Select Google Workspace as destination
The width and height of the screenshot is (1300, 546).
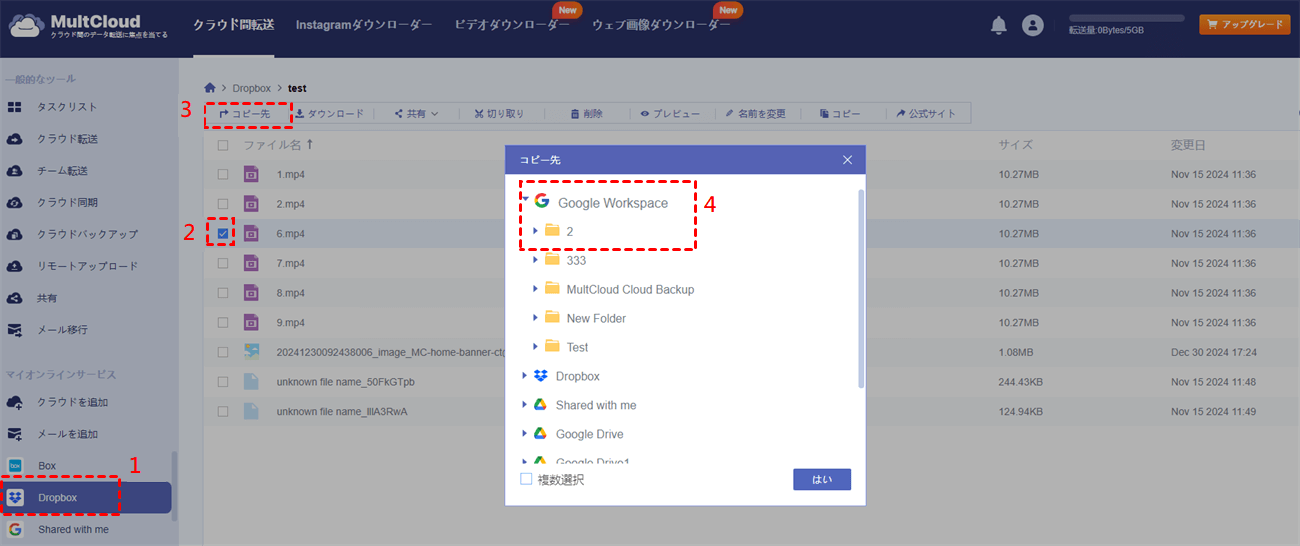point(612,202)
